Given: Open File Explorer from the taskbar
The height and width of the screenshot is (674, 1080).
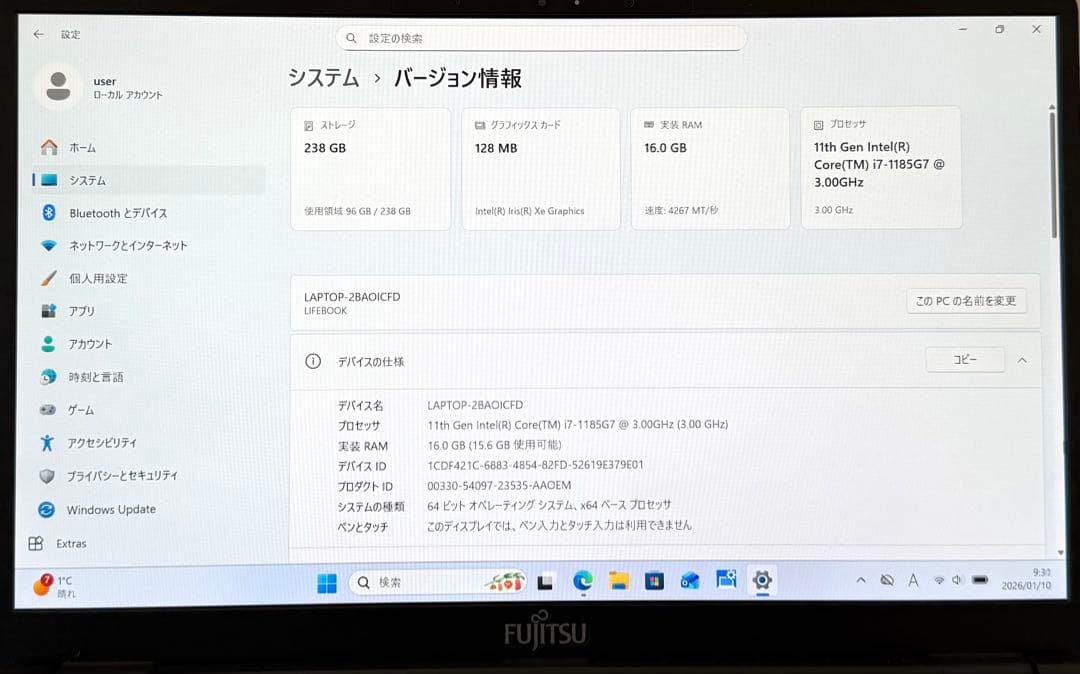Looking at the screenshot, I should [x=617, y=580].
